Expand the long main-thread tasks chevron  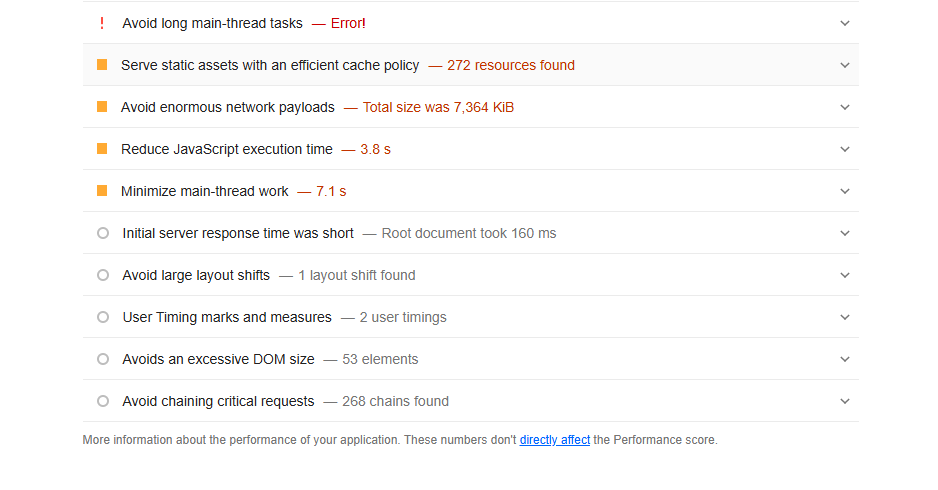point(845,23)
